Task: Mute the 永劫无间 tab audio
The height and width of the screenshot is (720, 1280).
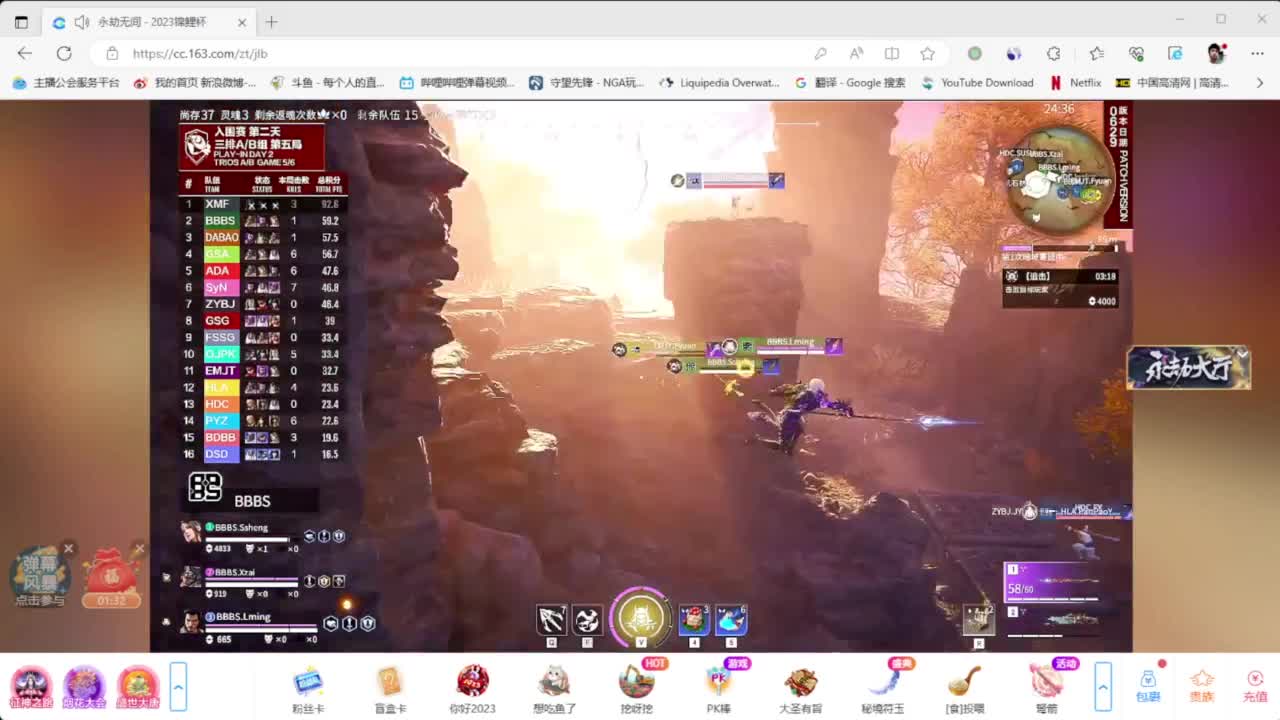Action: (x=82, y=22)
